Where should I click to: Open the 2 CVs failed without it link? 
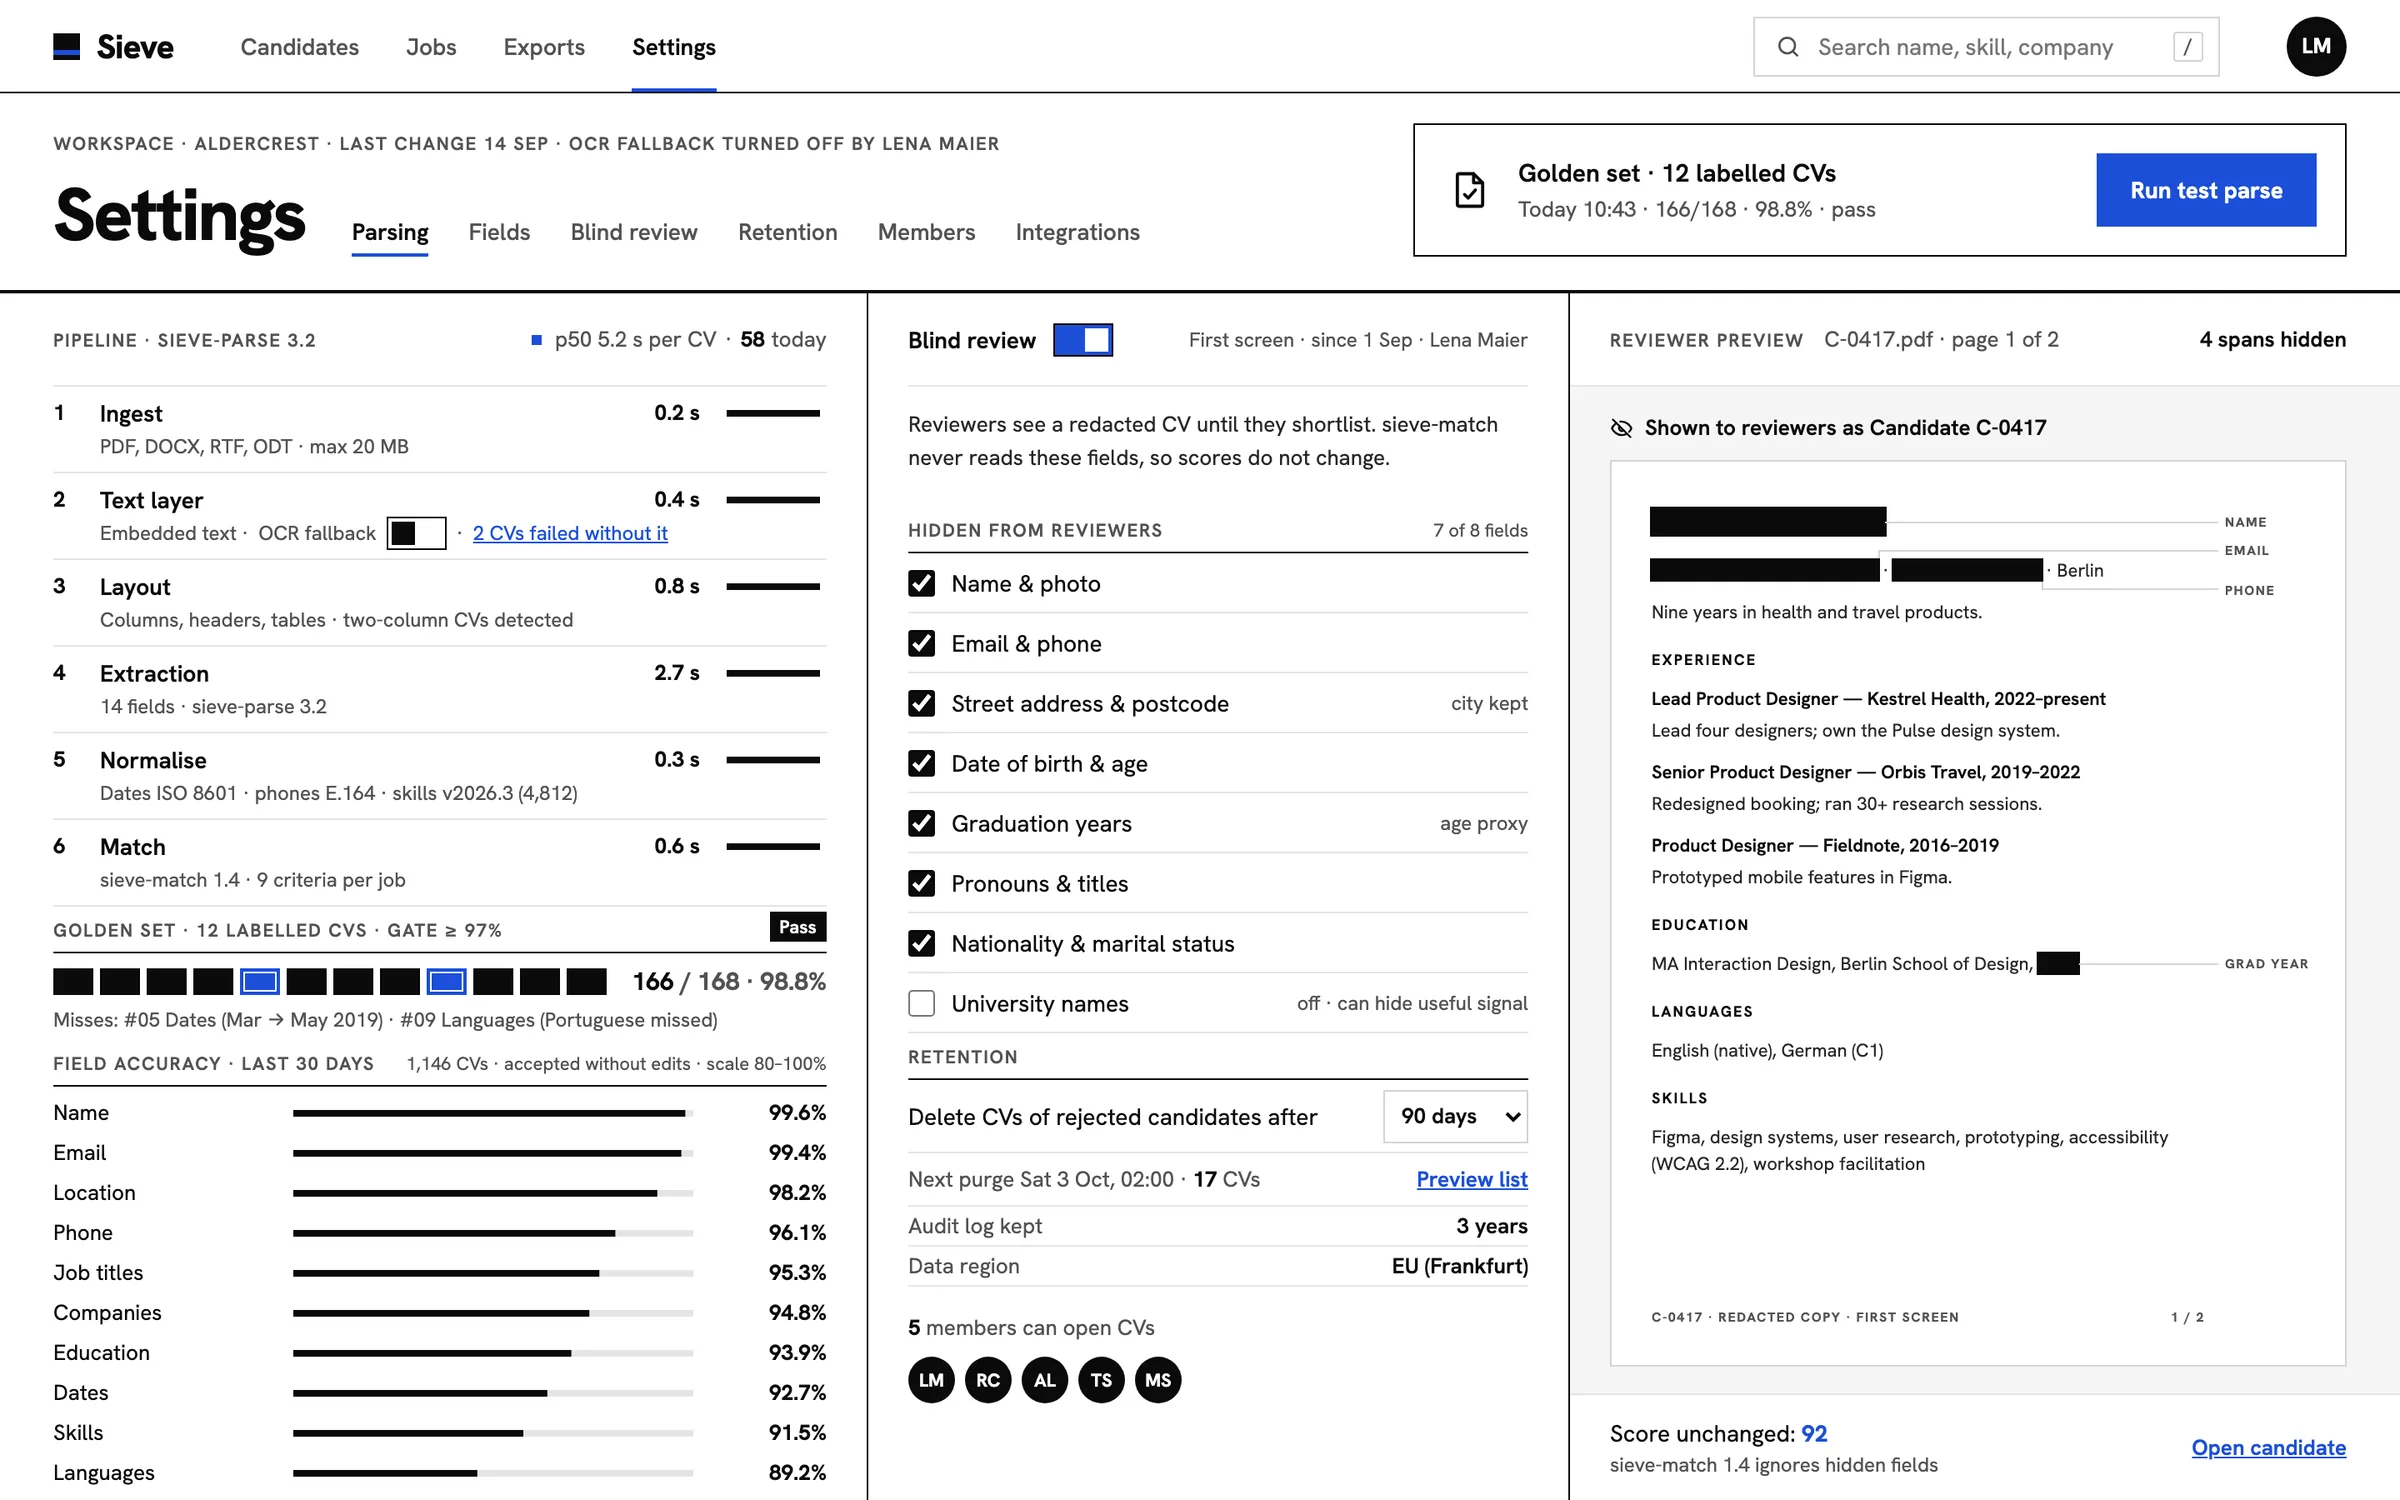pyautogui.click(x=570, y=533)
